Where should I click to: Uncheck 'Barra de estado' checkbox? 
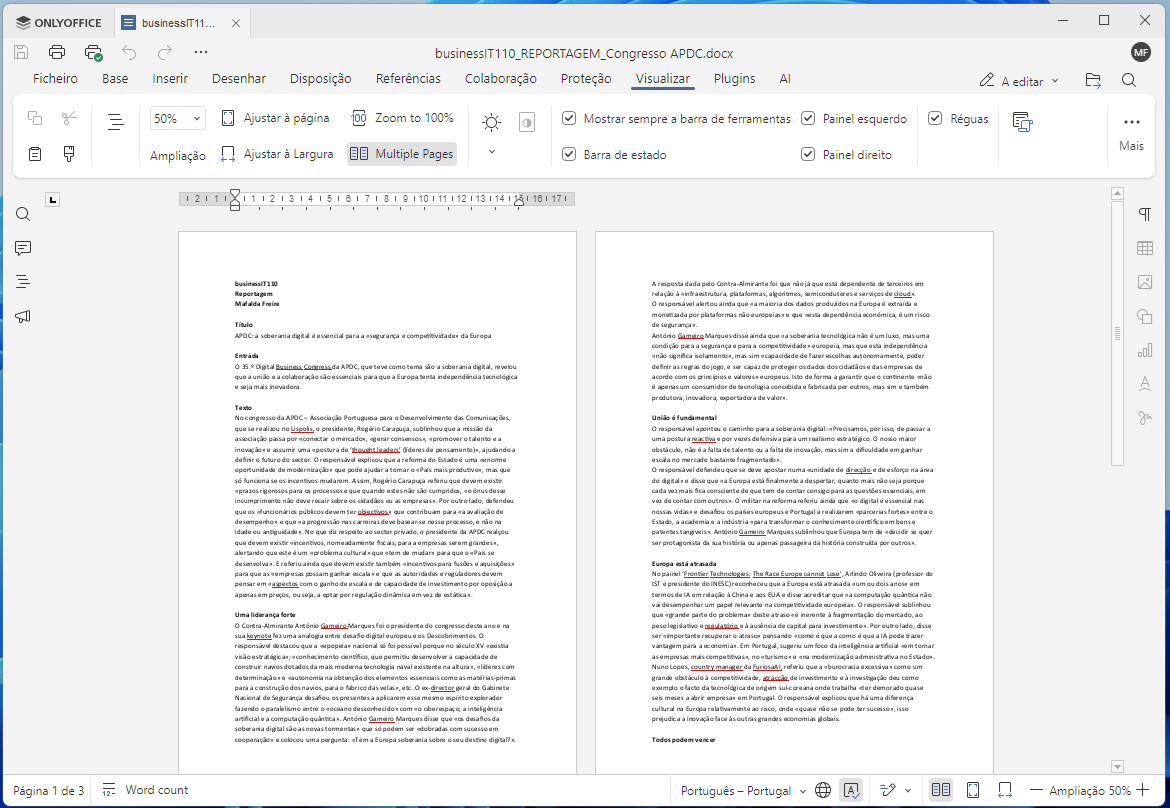569,154
